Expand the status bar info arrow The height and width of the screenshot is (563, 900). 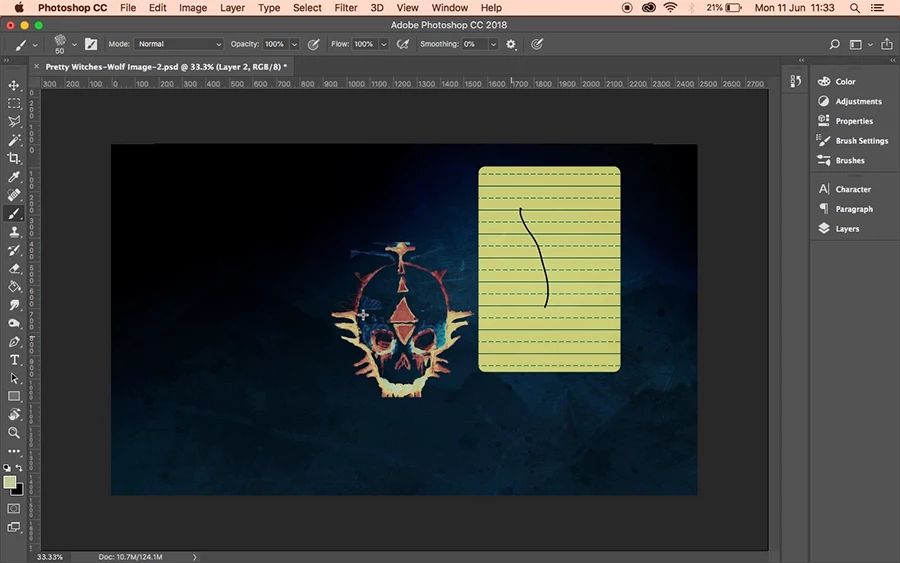pos(195,557)
